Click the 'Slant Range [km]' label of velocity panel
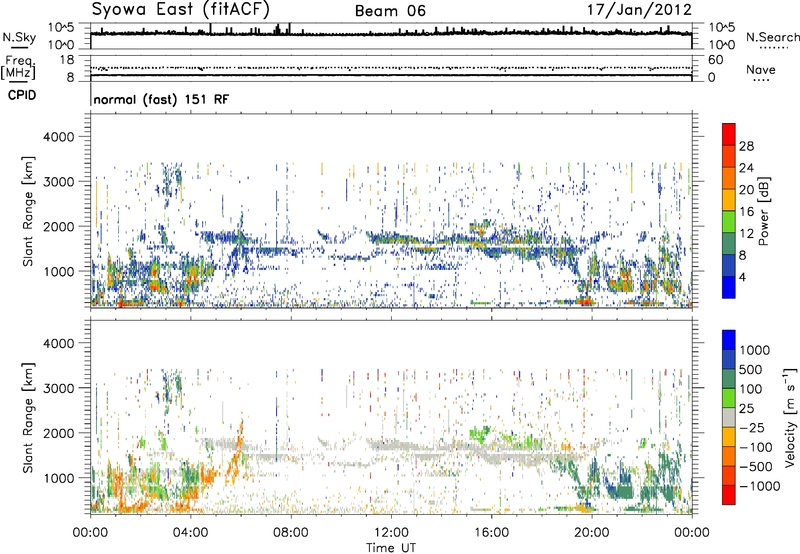Image resolution: width=800 pixels, height=554 pixels. pos(28,418)
